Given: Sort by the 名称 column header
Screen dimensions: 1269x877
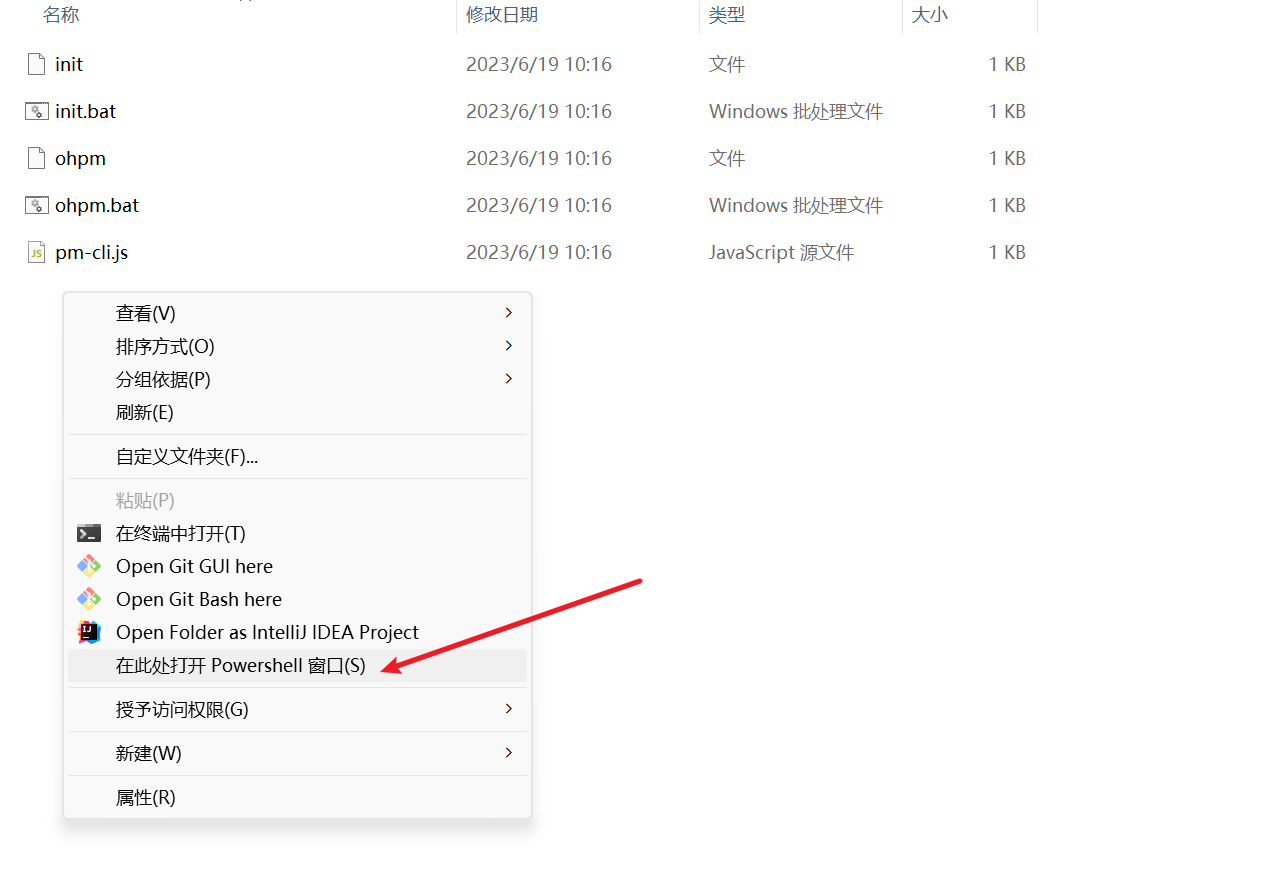Looking at the screenshot, I should pyautogui.click(x=61, y=15).
